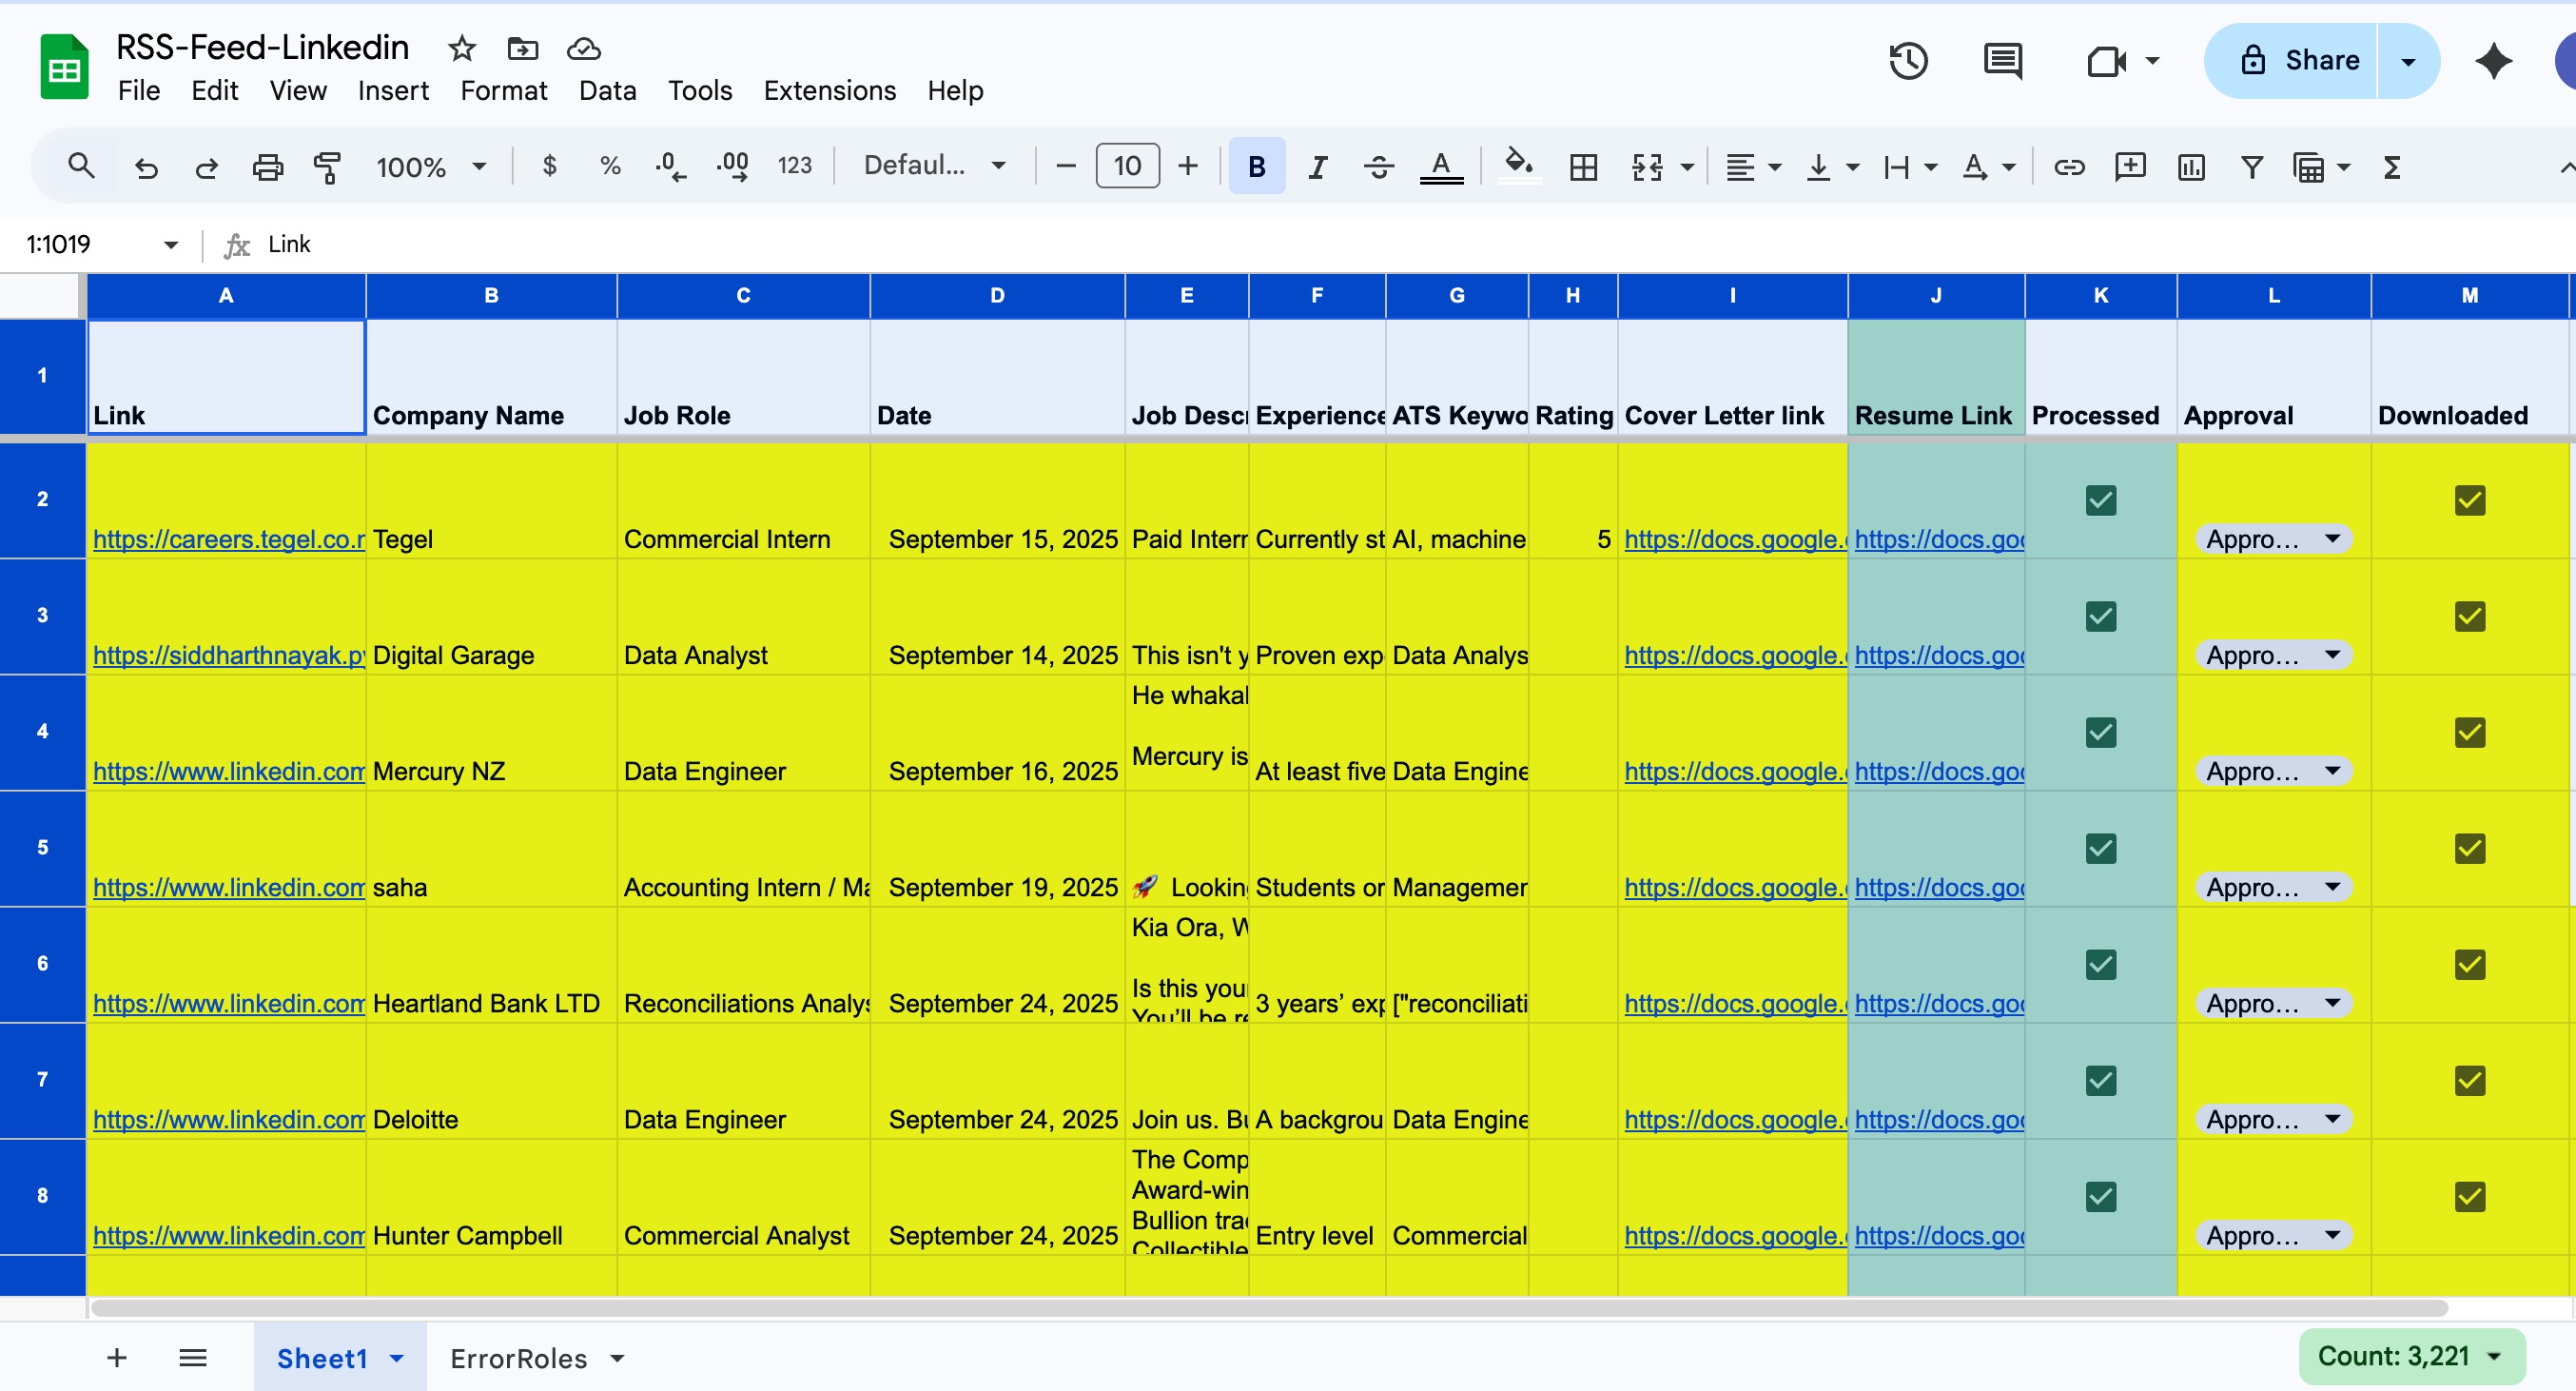This screenshot has width=2576, height=1391.
Task: Click the Functions sigma icon
Action: point(2392,167)
